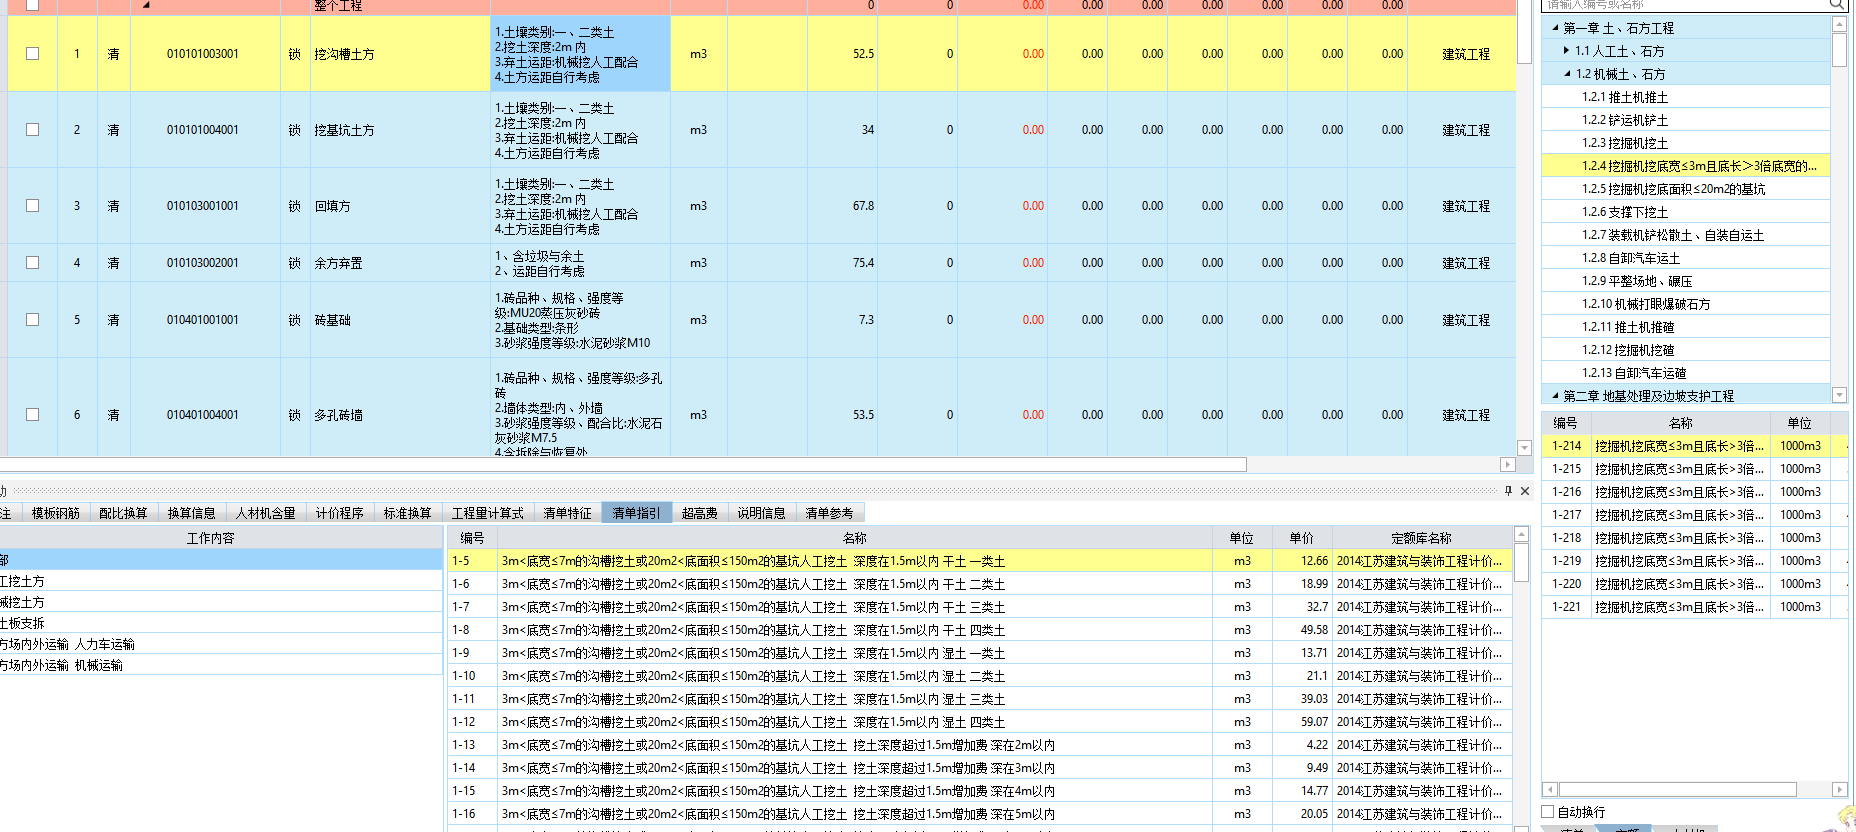Viewport: 1856px width, 832px height.
Task: Select tree item 1.2.7 装载机铲松散土
Action: coord(1673,235)
